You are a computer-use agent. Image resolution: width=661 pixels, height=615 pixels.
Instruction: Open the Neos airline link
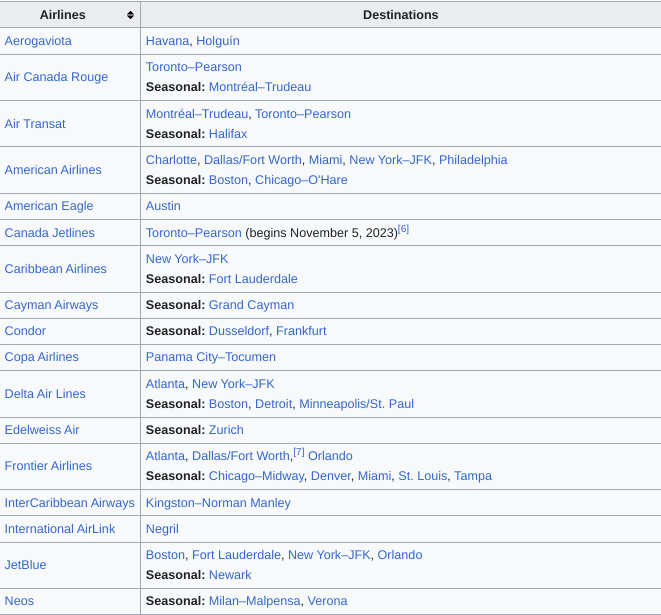pos(19,602)
